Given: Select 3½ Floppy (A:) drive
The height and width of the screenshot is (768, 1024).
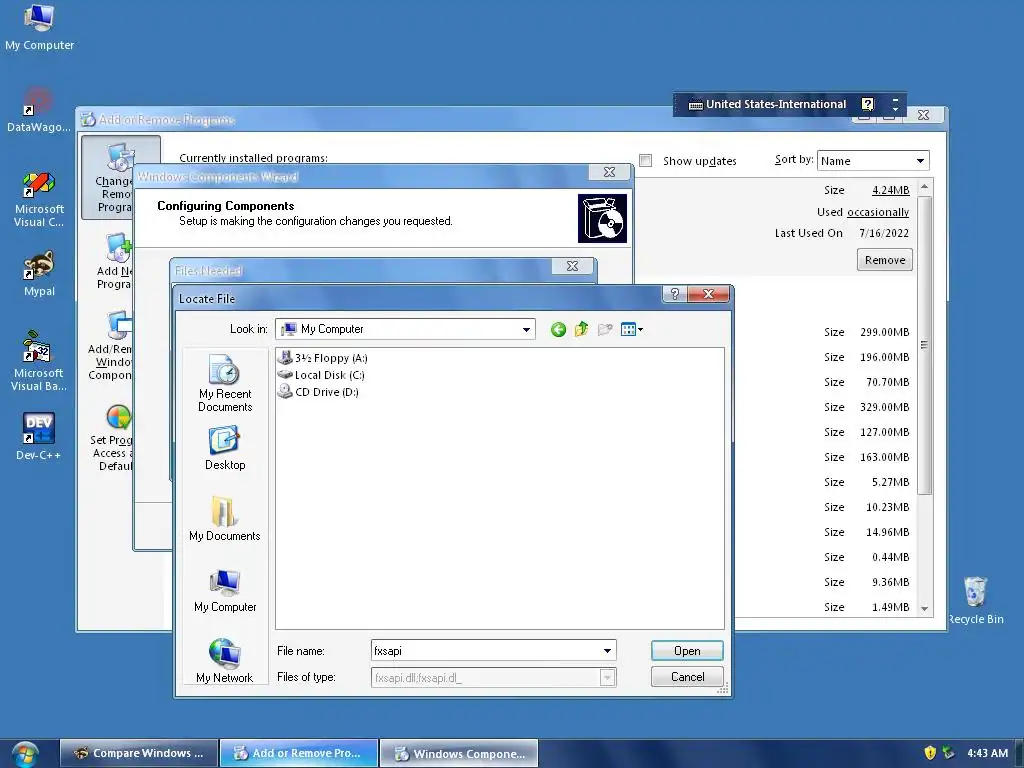Looking at the screenshot, I should [x=323, y=358].
